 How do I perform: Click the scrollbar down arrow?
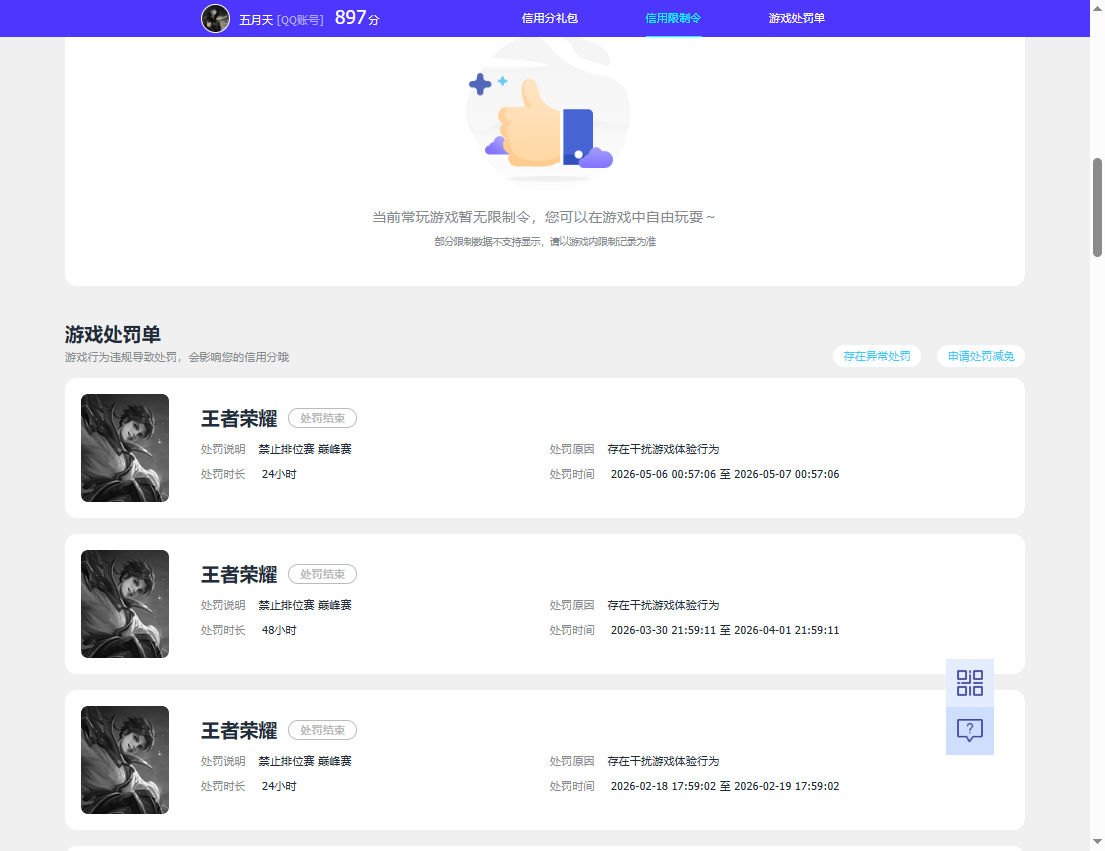coord(1097,842)
